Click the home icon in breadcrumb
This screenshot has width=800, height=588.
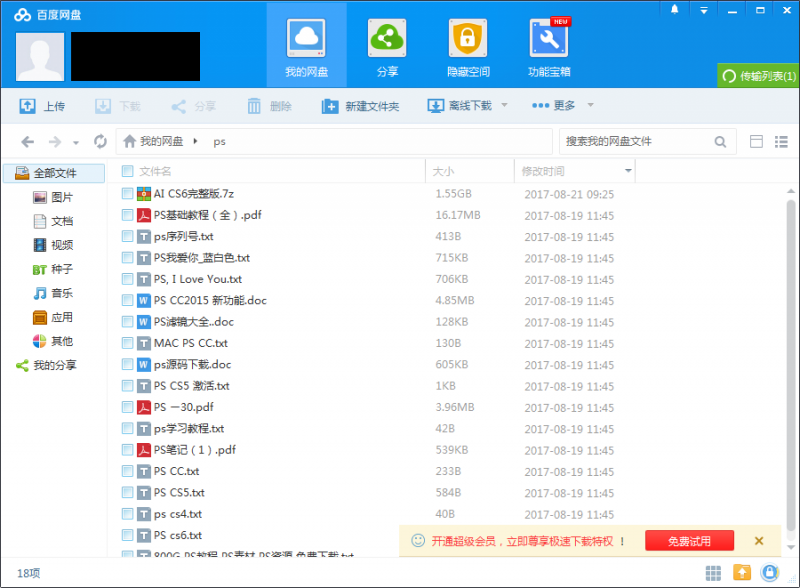pos(130,141)
